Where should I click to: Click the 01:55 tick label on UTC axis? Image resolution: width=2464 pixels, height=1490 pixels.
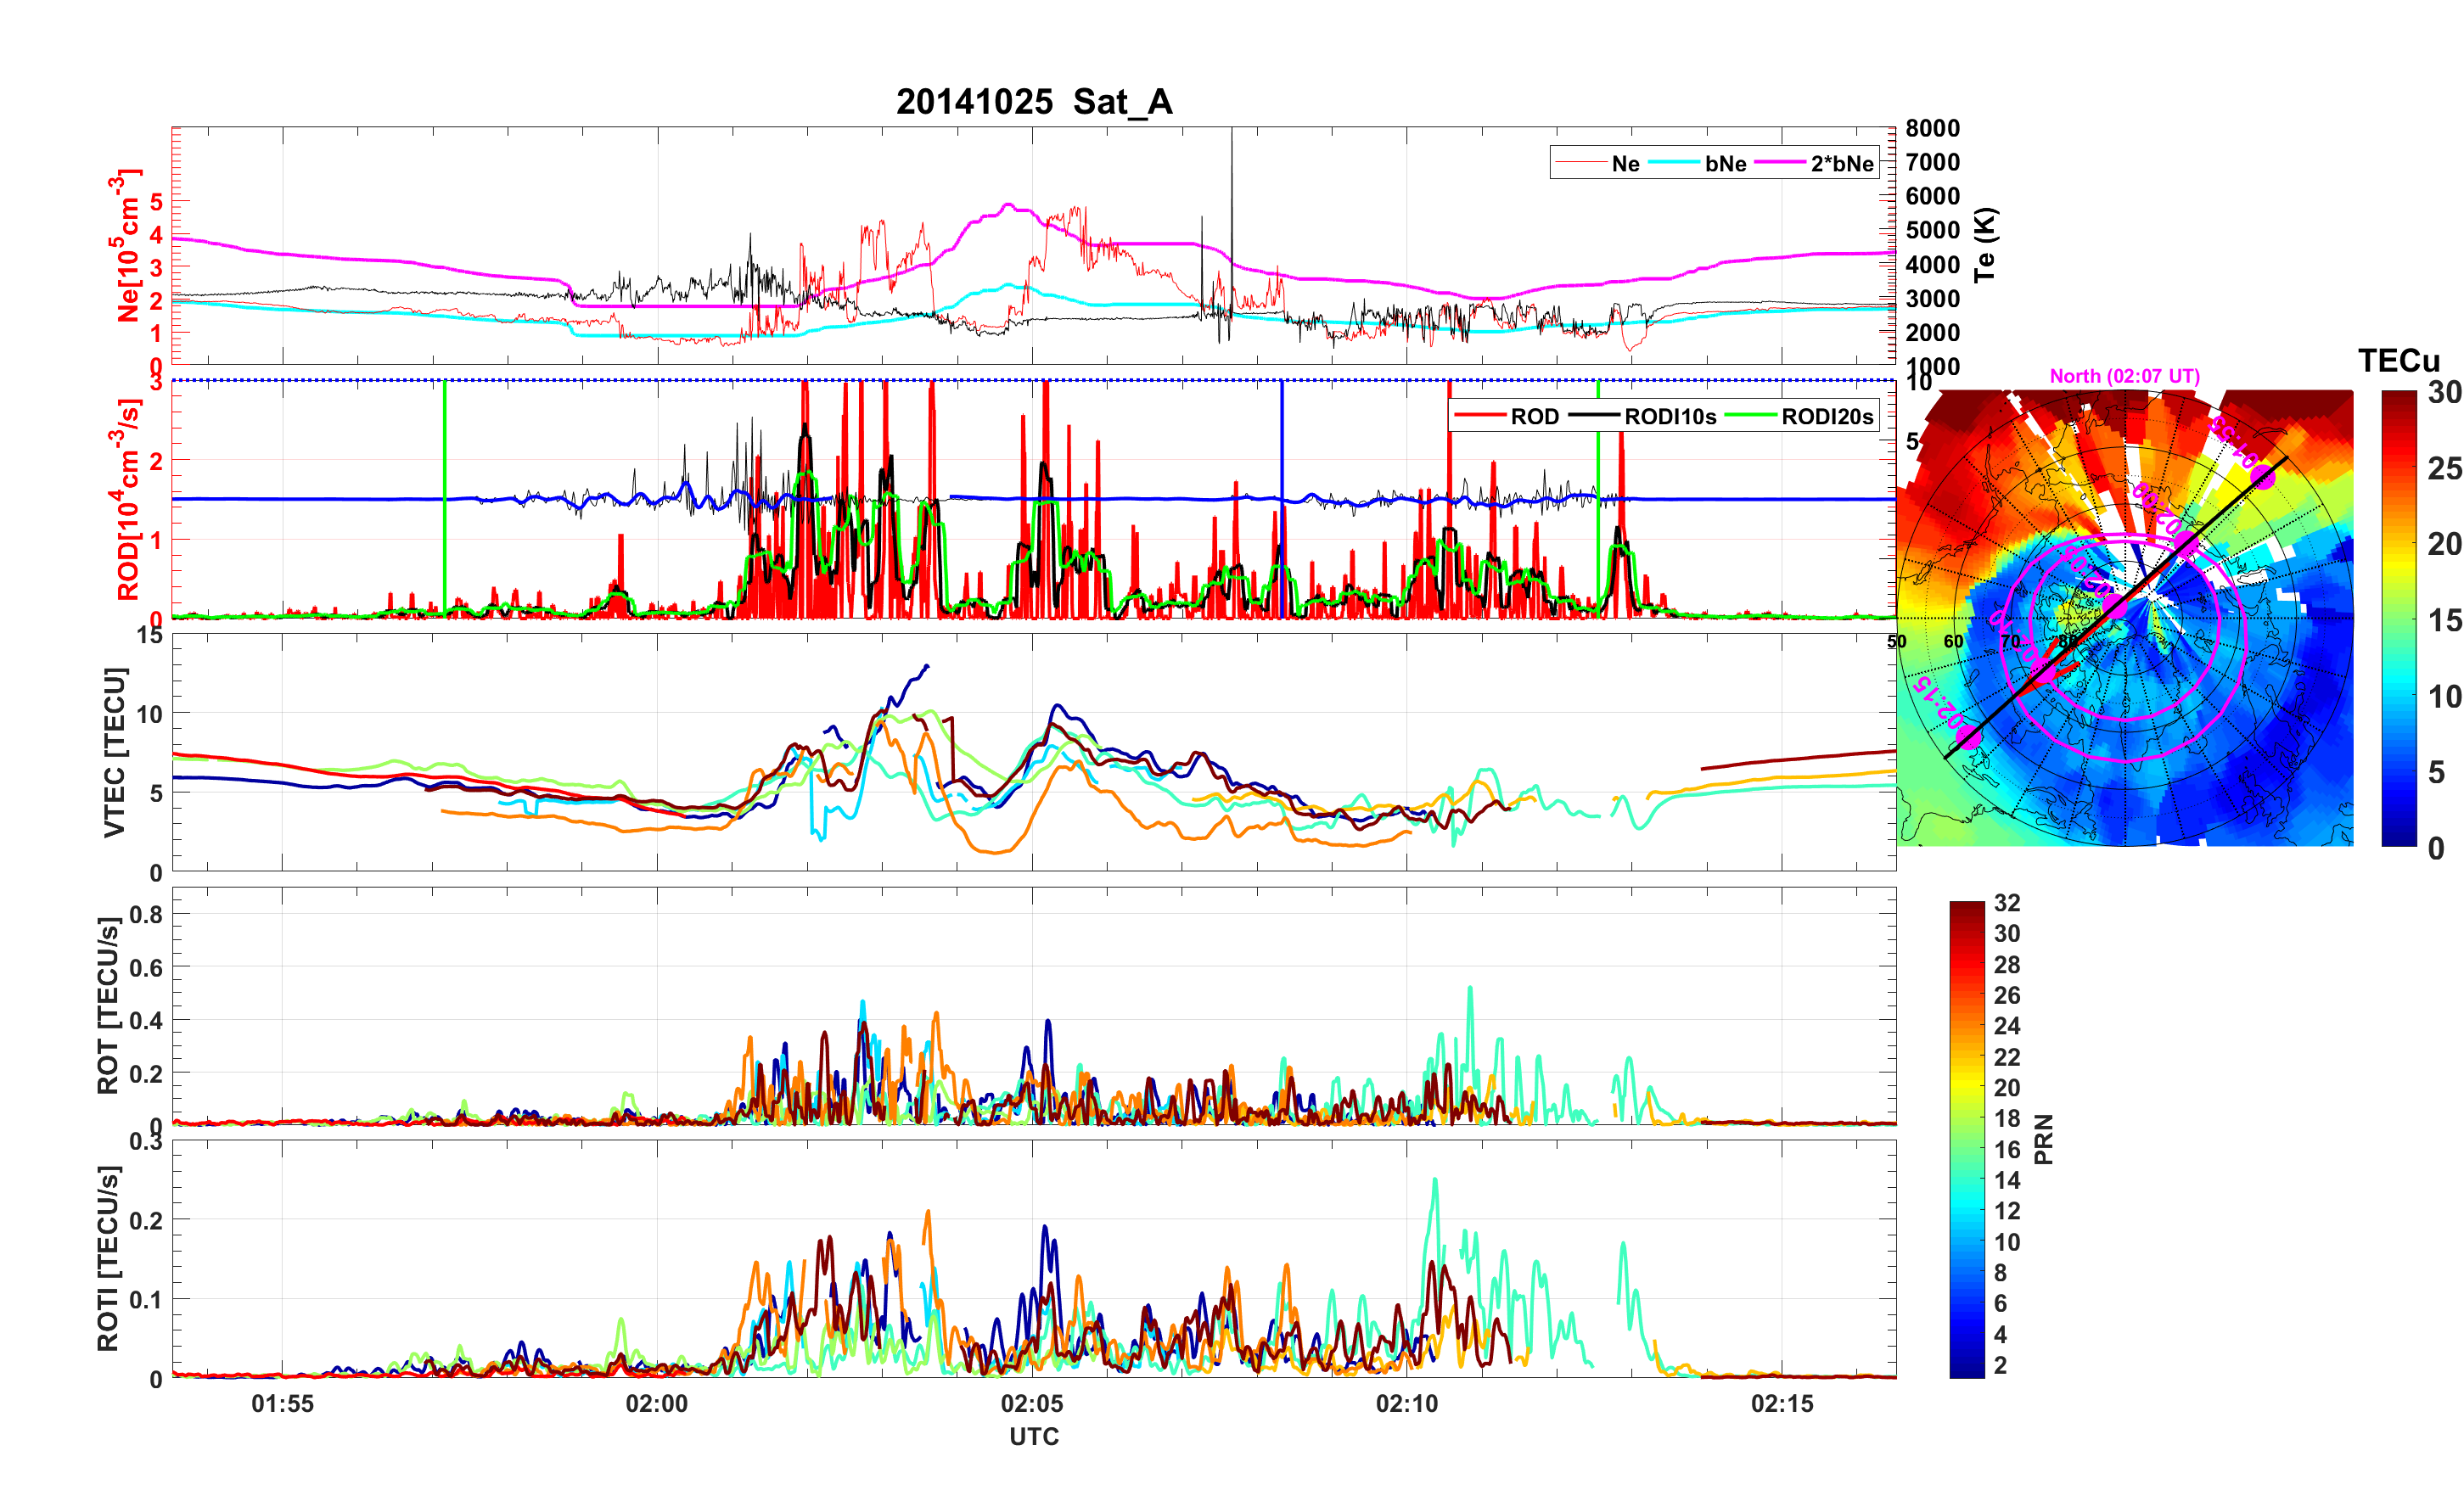[x=282, y=1403]
